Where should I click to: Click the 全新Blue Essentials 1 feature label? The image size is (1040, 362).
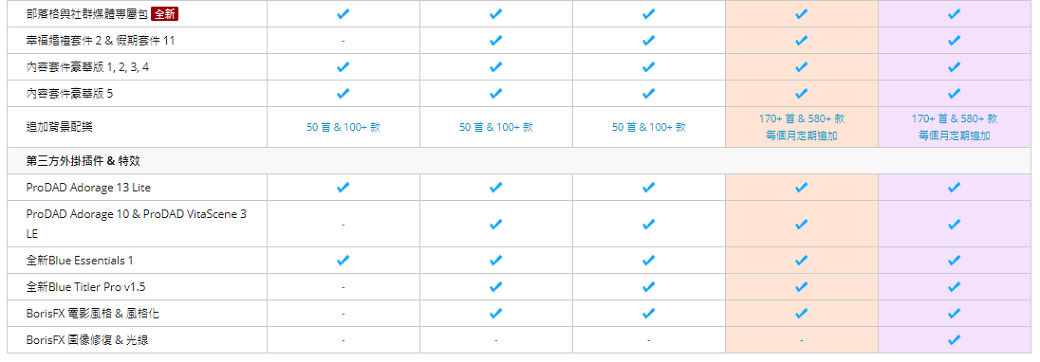[x=80, y=261]
